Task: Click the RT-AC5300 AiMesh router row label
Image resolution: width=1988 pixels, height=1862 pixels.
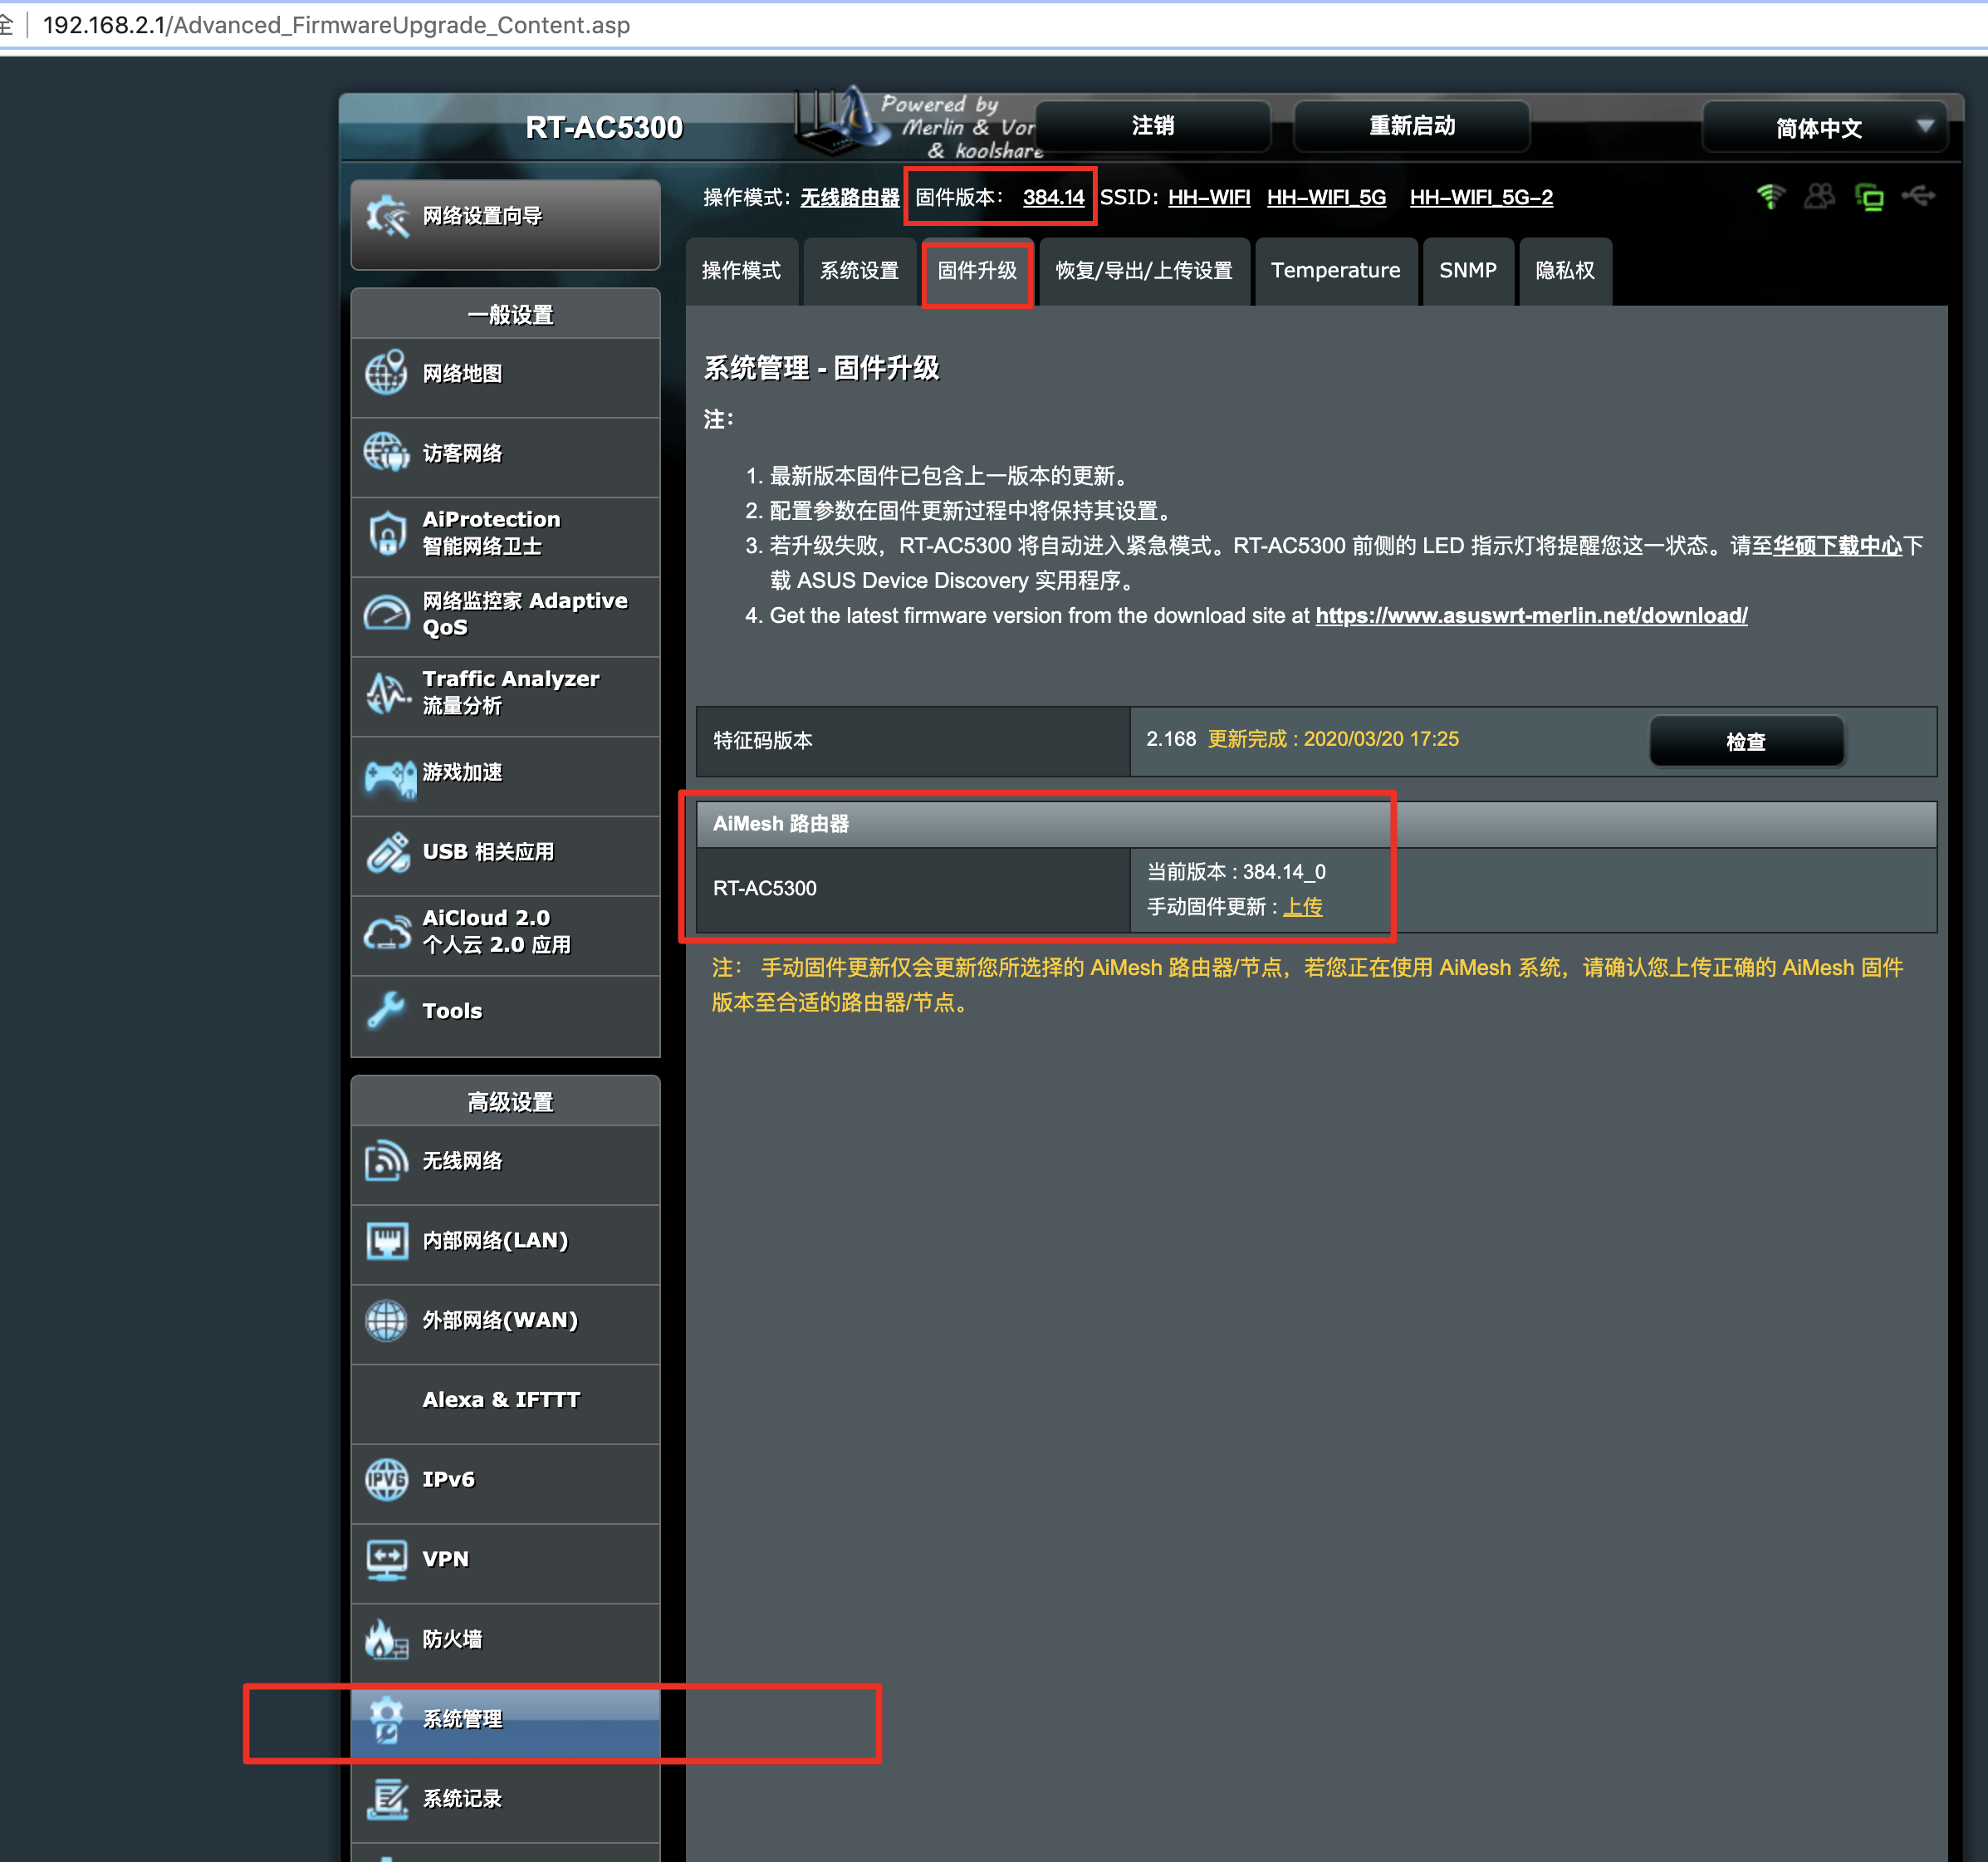Action: [x=765, y=889]
